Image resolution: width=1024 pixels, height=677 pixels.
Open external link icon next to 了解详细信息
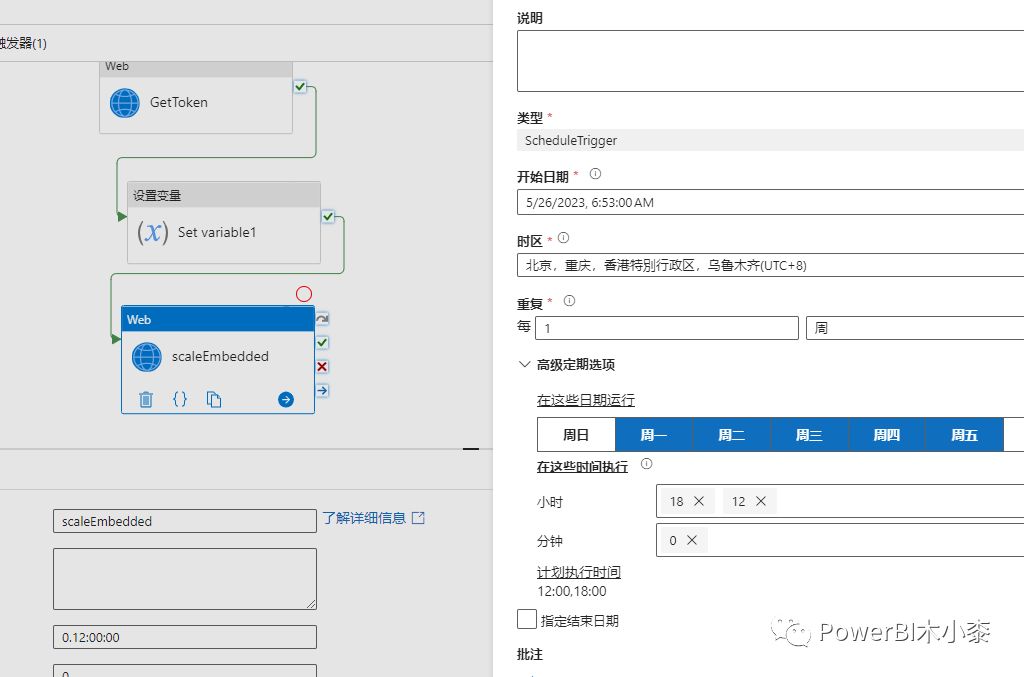pyautogui.click(x=419, y=518)
